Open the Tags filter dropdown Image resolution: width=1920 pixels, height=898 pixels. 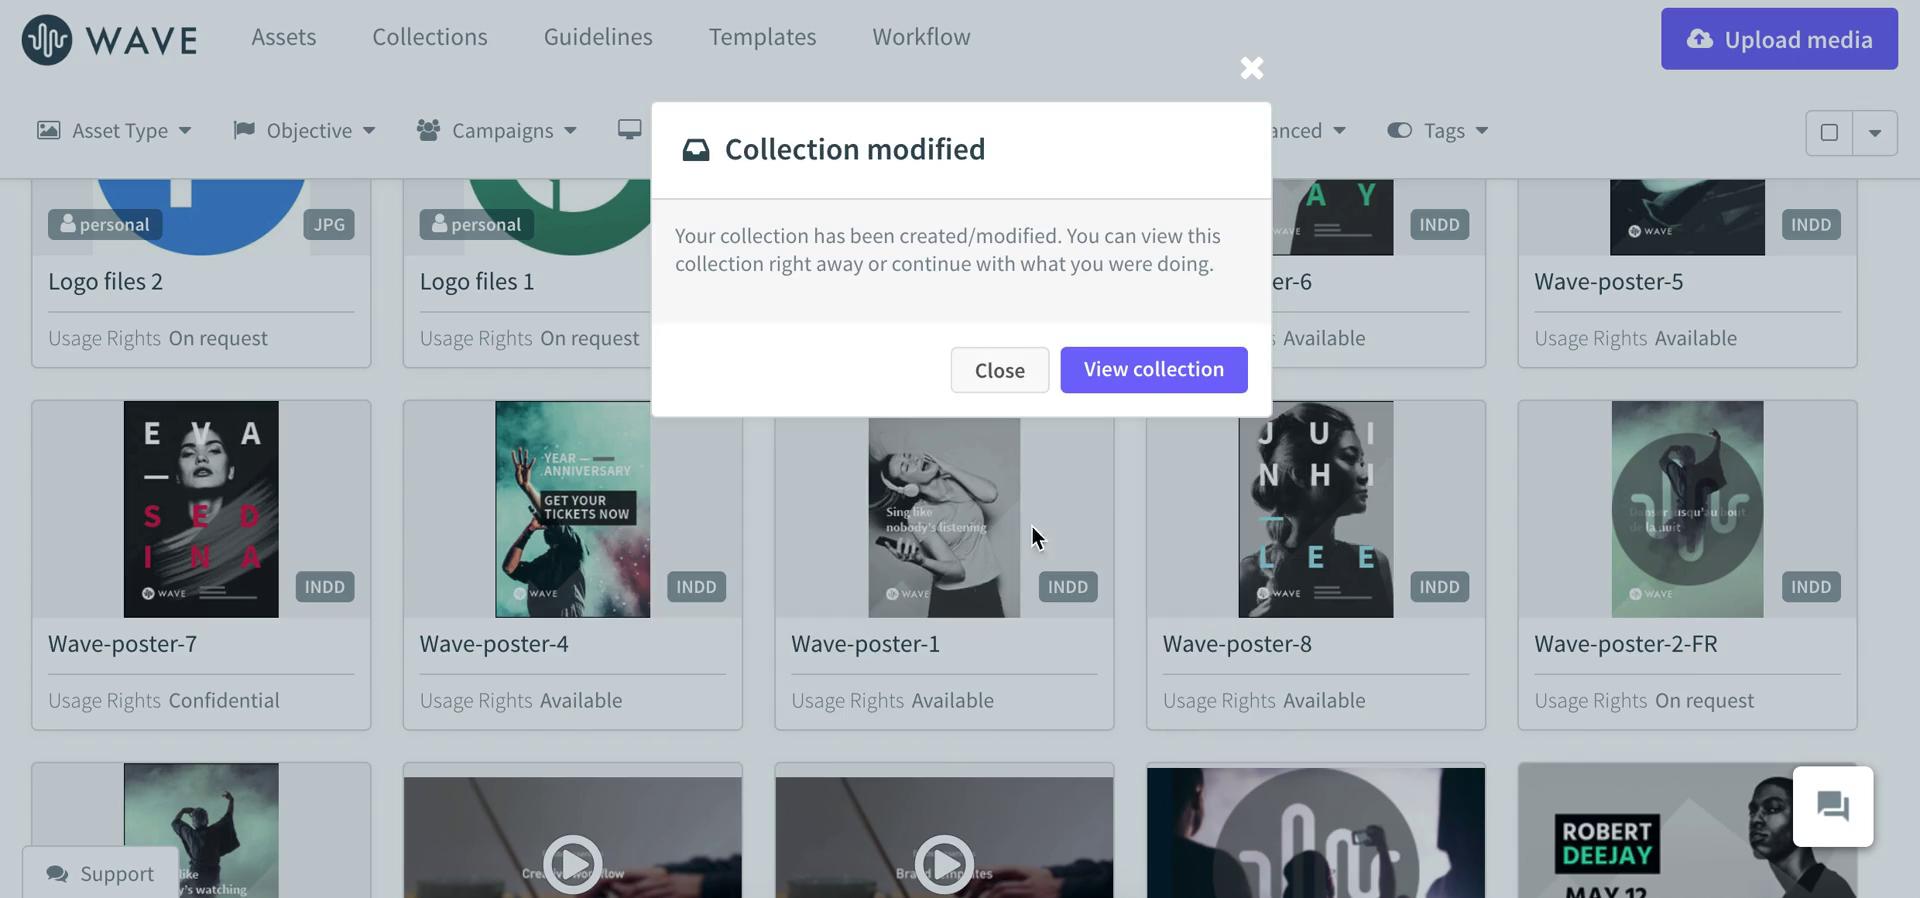pos(1437,131)
